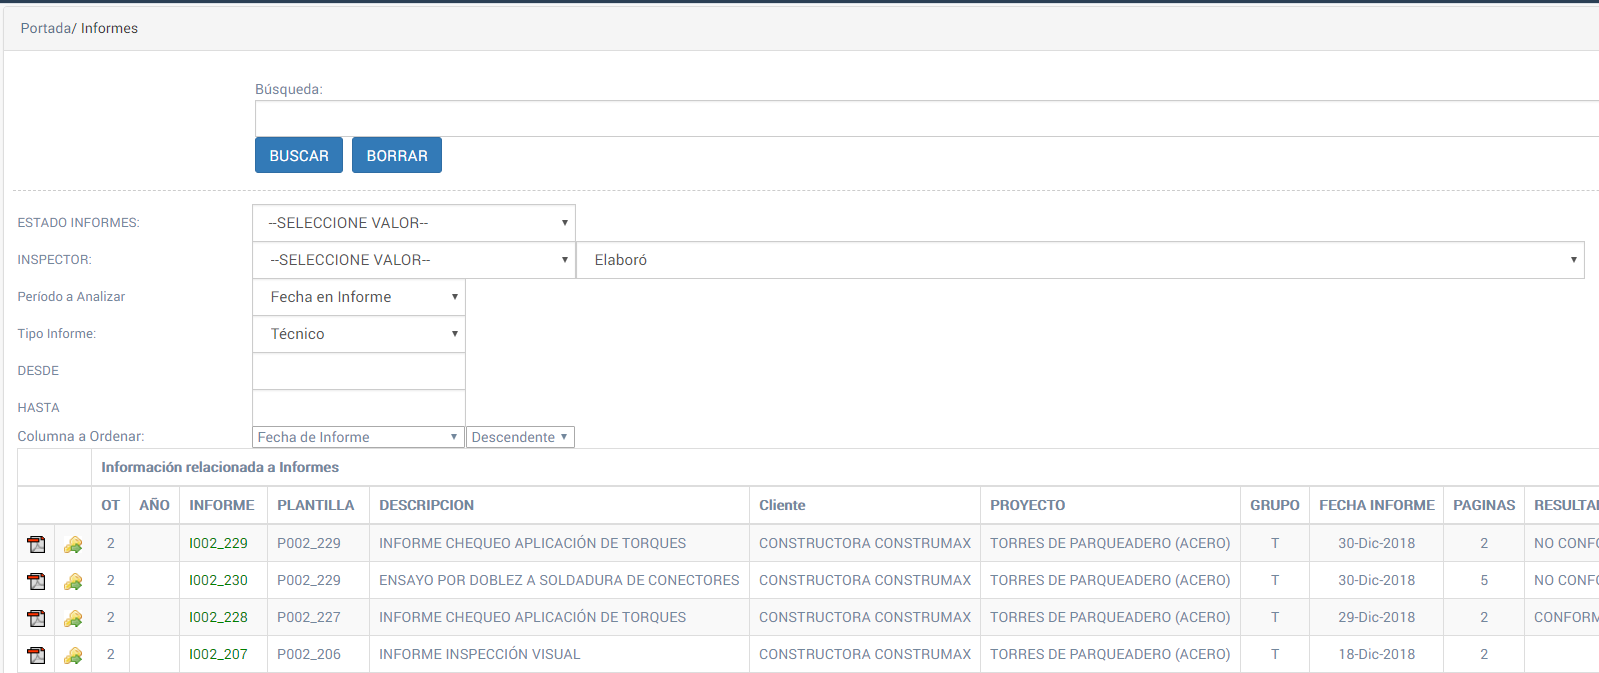Open report link I002_229
Image resolution: width=1599 pixels, height=673 pixels.
pos(218,543)
